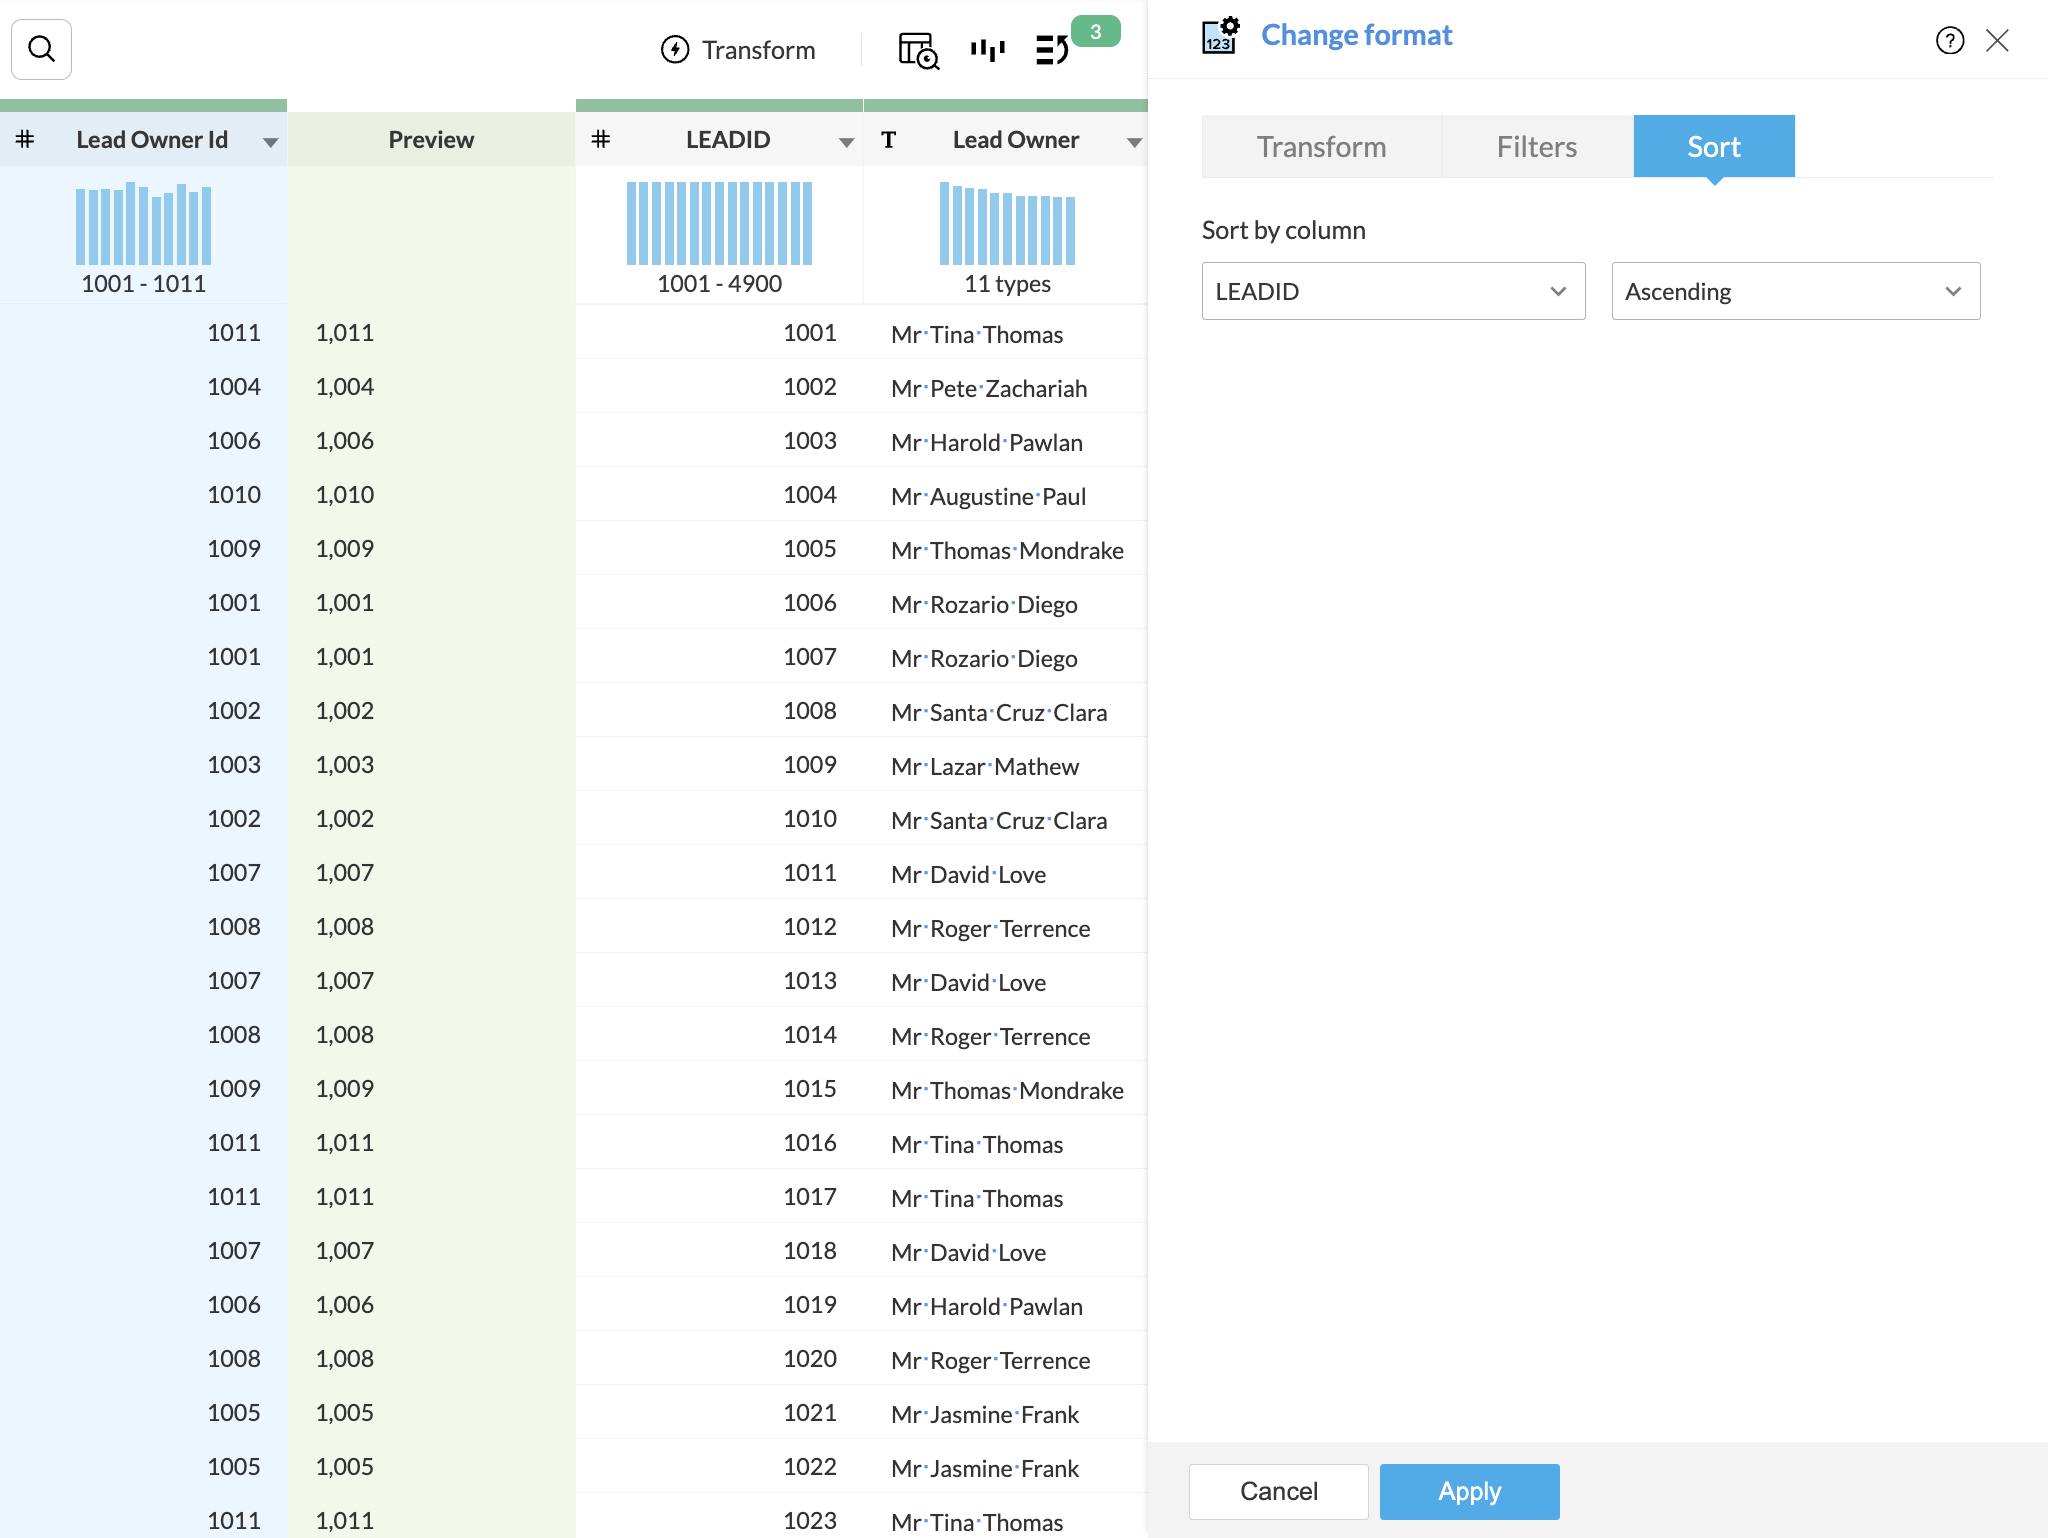Open the Lead Owner column dropdown arrow
This screenshot has width=2048, height=1538.
coord(1134,142)
